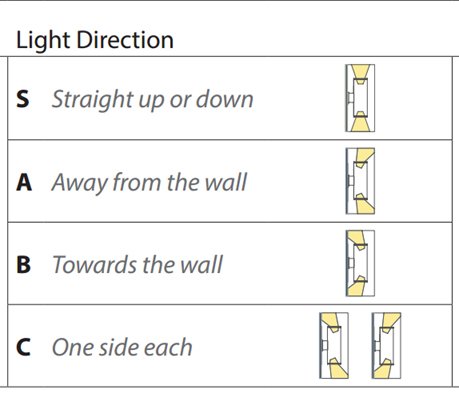Viewport: 459px width, 406px height.
Task: Click the Straight up or down fixture diagram
Action: pyautogui.click(x=360, y=98)
